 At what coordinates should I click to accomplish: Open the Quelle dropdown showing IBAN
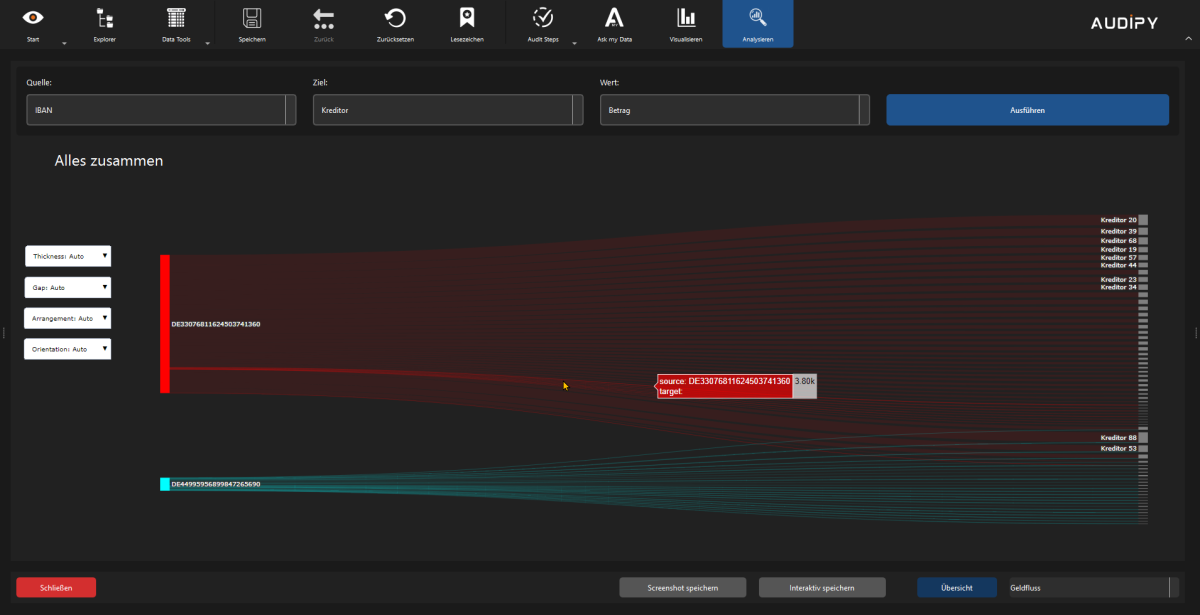(x=162, y=110)
